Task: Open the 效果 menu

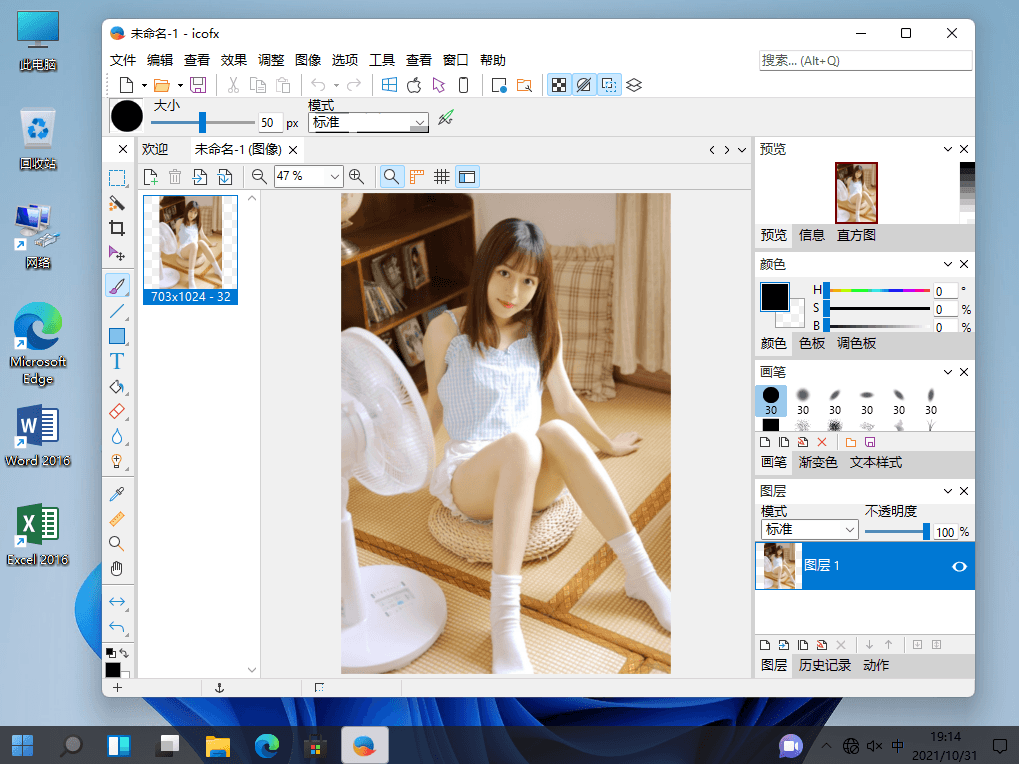Action: [x=233, y=60]
